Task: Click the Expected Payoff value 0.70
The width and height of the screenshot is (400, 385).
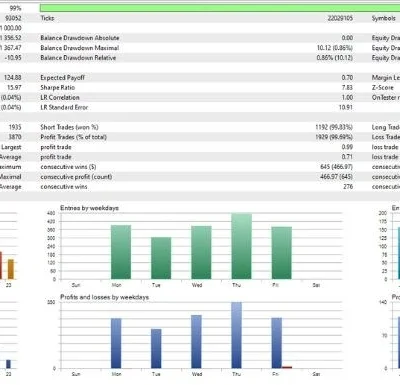Action: (x=347, y=78)
